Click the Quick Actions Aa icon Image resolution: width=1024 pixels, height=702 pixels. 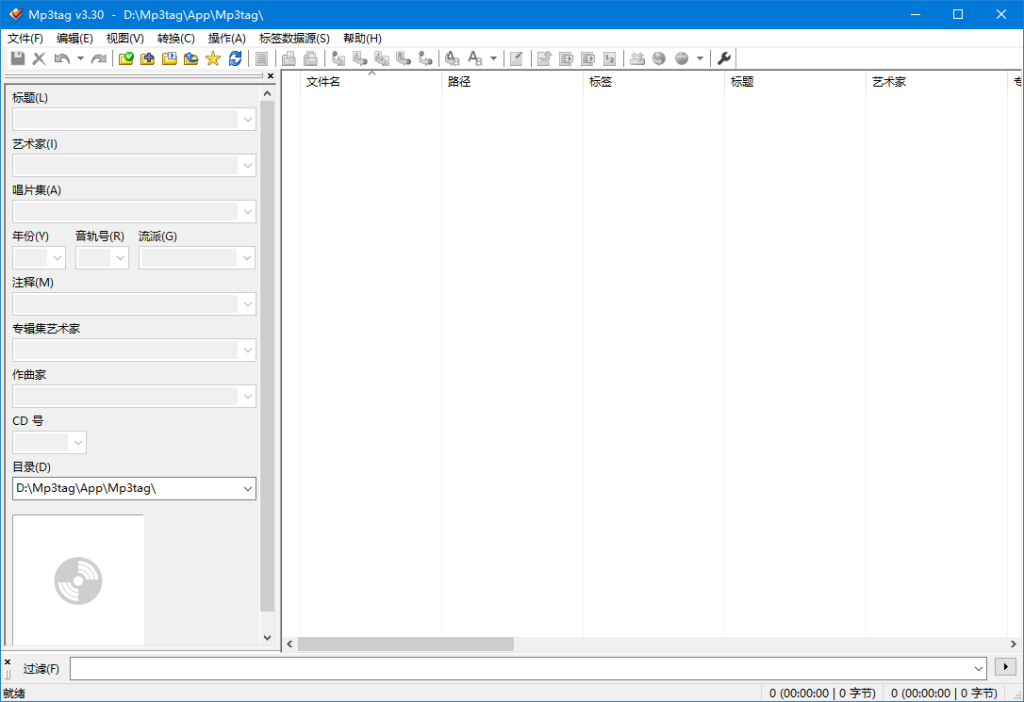click(475, 58)
